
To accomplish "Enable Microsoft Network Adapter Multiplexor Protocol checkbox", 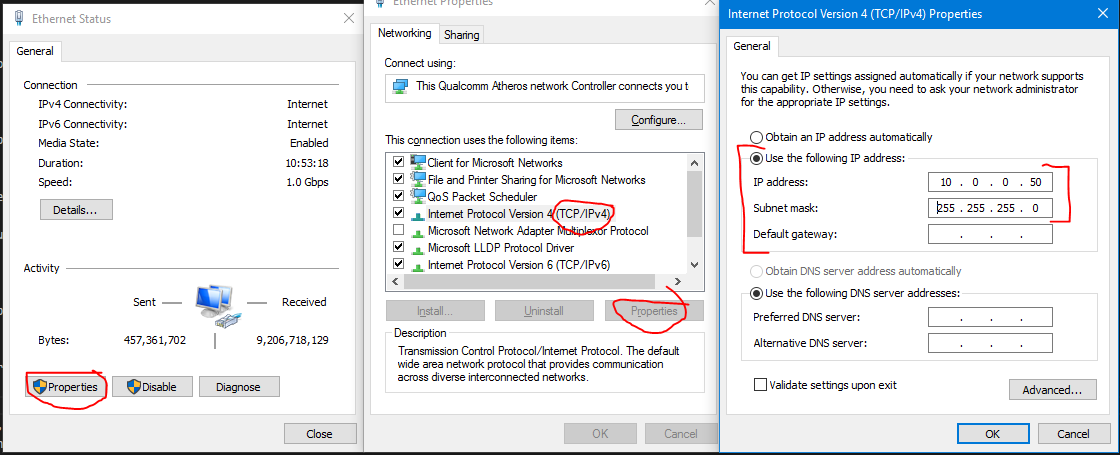I will (x=399, y=230).
